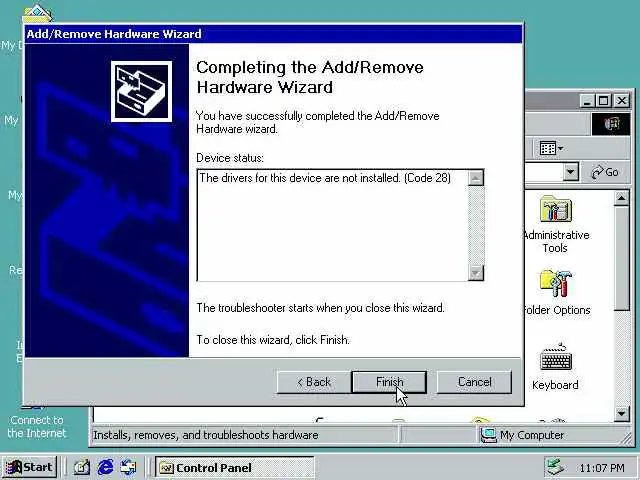
Task: Click the Device status text box
Action: click(x=340, y=225)
